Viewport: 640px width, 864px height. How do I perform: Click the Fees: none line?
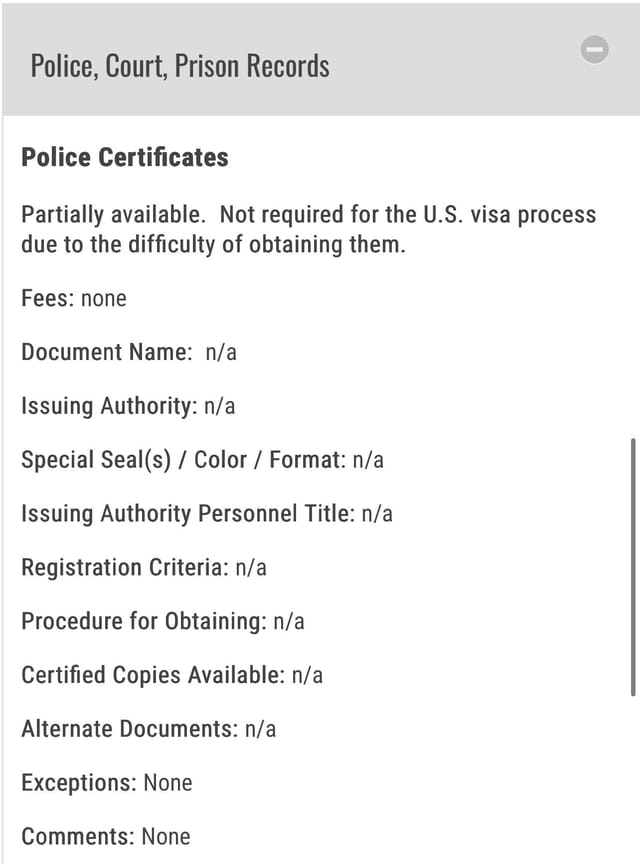pos(74,298)
